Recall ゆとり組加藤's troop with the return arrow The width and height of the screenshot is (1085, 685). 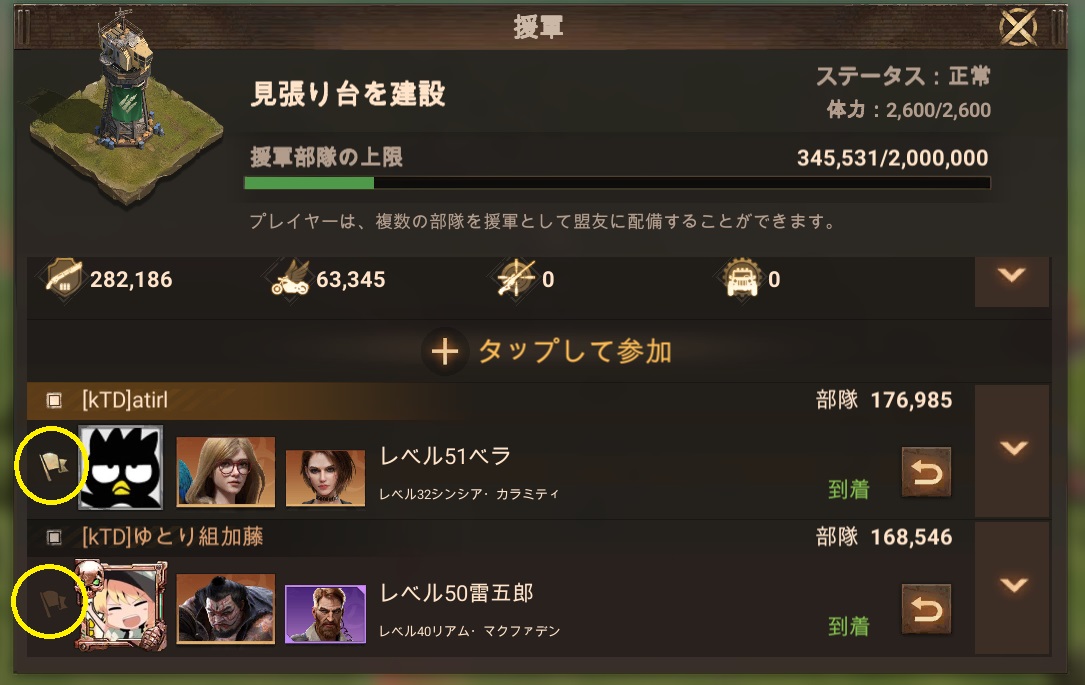coord(926,610)
